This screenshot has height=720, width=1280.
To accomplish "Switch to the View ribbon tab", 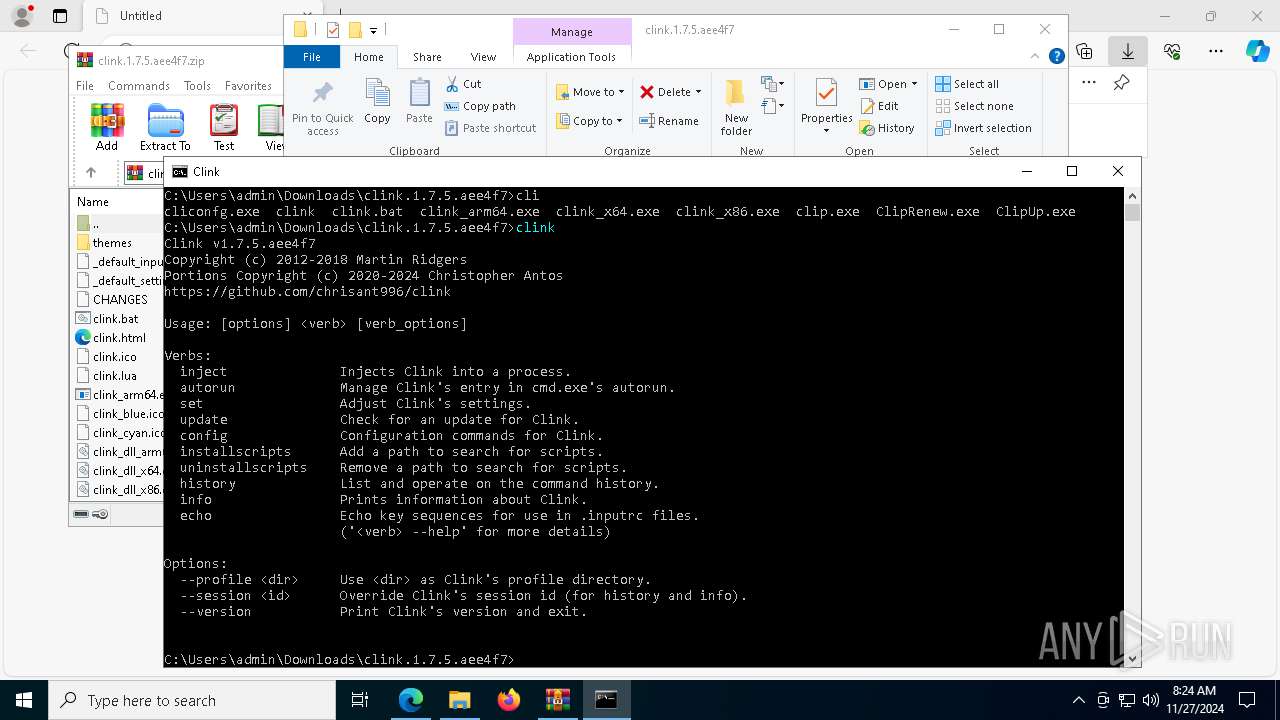I will coord(483,57).
